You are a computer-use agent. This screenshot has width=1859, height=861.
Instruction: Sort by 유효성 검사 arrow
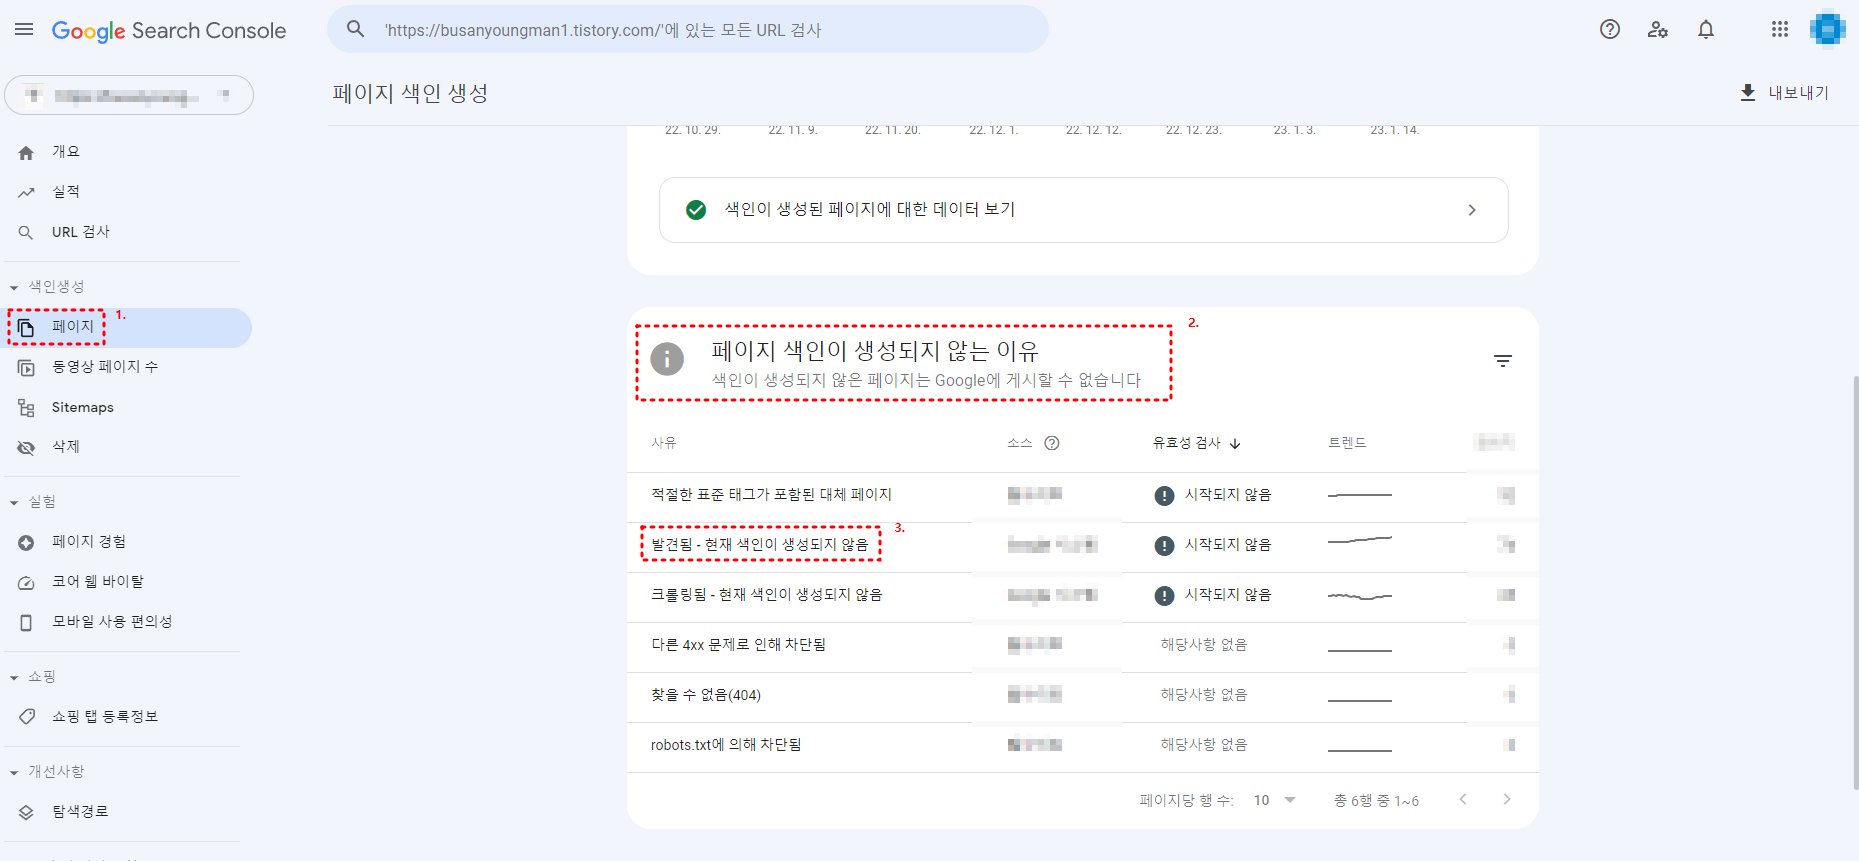1235,443
